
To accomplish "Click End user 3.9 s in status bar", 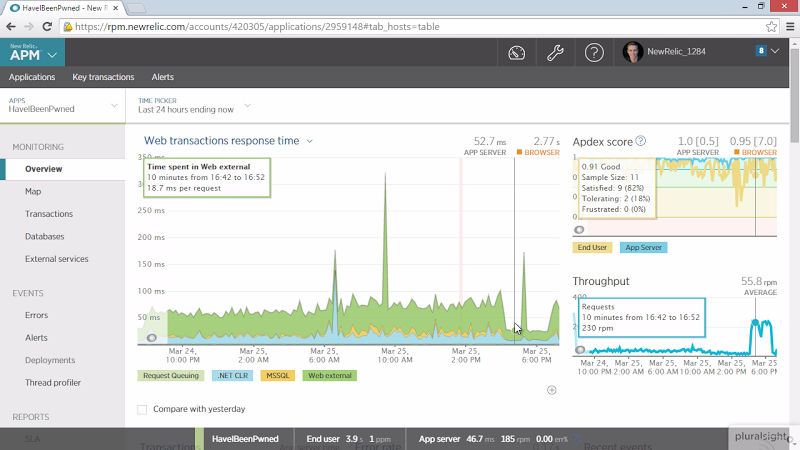I will point(335,439).
